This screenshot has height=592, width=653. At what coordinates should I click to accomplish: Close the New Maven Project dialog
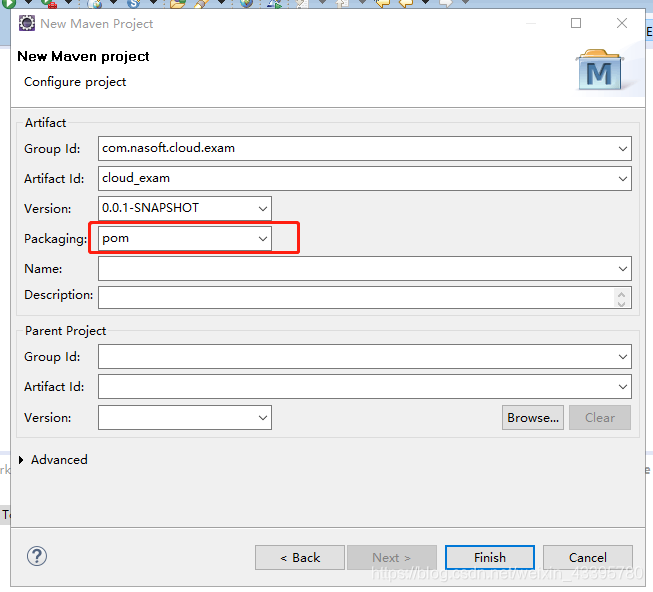coord(622,23)
